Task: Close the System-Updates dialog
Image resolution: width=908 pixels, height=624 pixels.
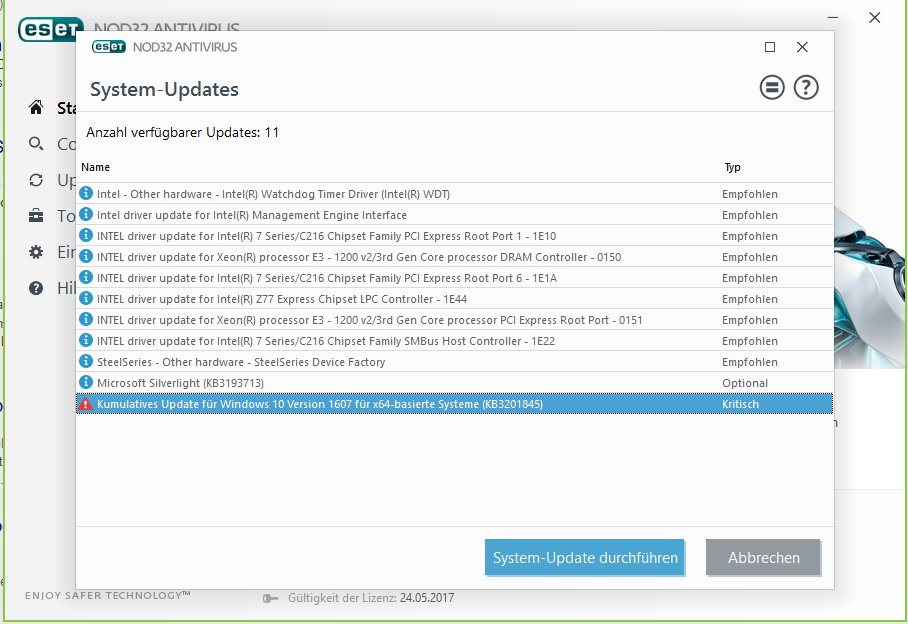Action: tap(802, 47)
